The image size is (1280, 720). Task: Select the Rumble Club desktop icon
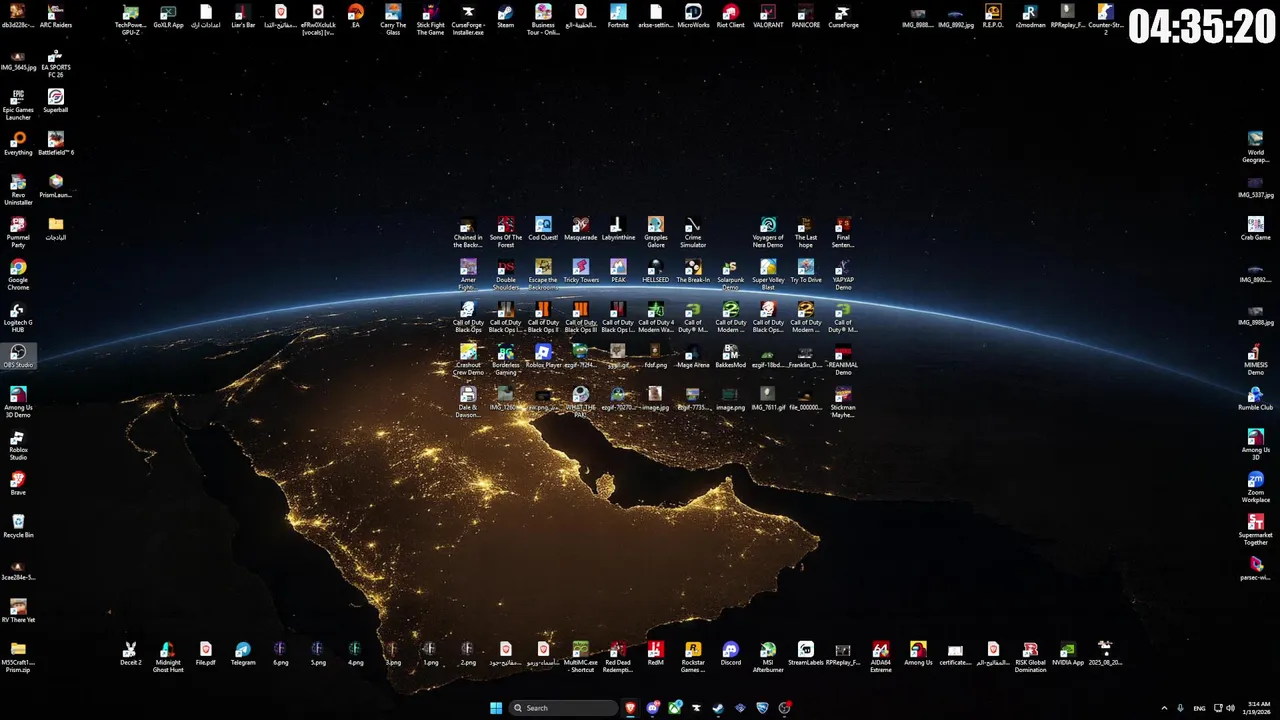tap(1255, 398)
